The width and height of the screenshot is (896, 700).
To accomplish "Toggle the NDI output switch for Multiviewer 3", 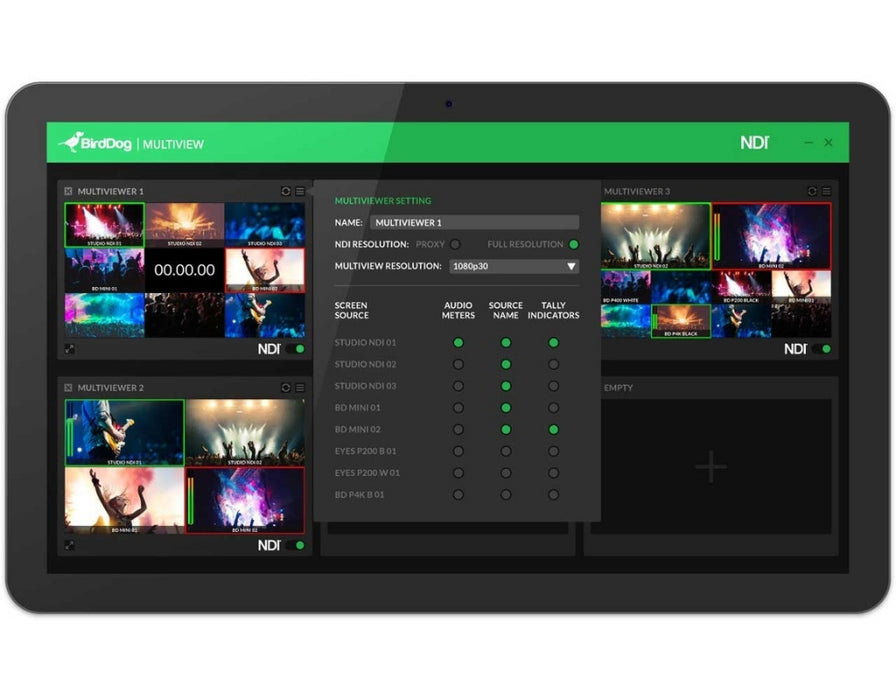I will tap(821, 349).
